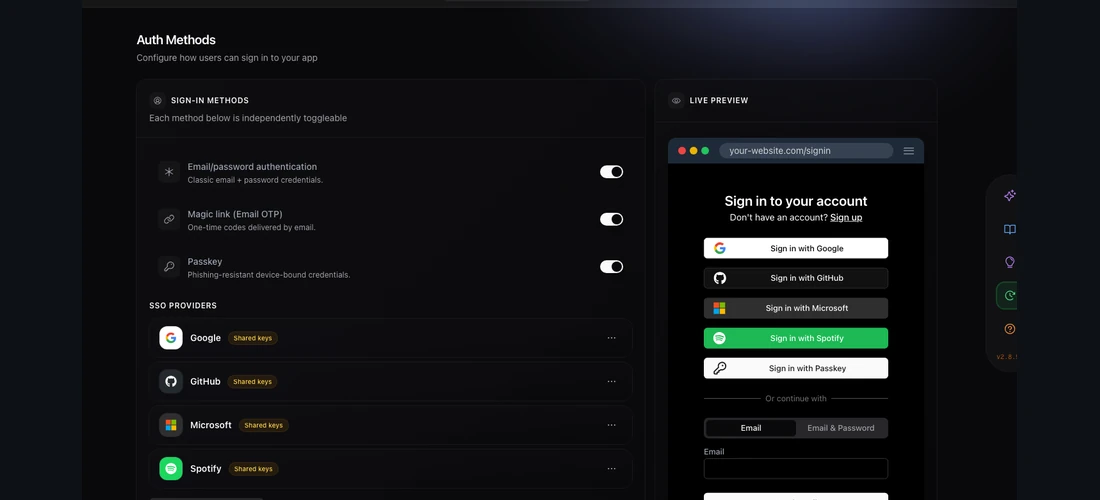
Task: Open the book documentation icon in side dock
Action: point(1010,229)
